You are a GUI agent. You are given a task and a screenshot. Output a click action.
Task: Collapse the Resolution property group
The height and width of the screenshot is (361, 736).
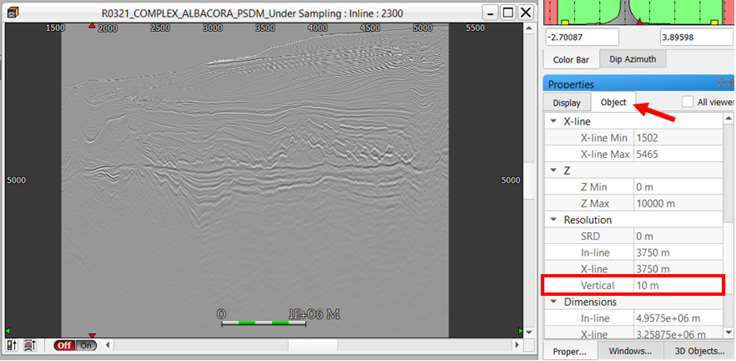(554, 220)
